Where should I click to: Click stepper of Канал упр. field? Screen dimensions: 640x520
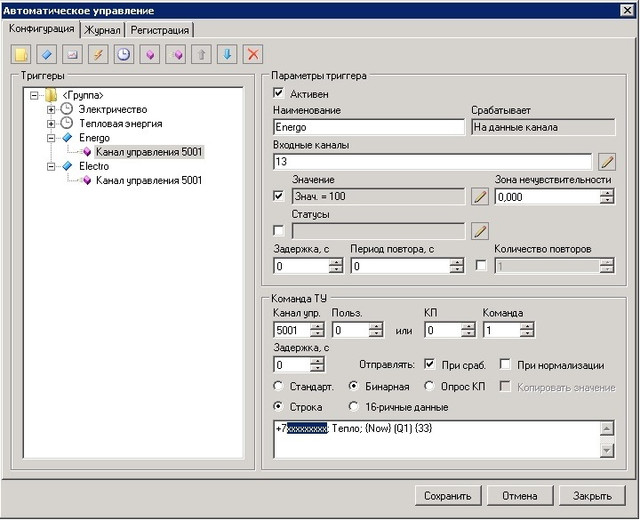tap(317, 330)
